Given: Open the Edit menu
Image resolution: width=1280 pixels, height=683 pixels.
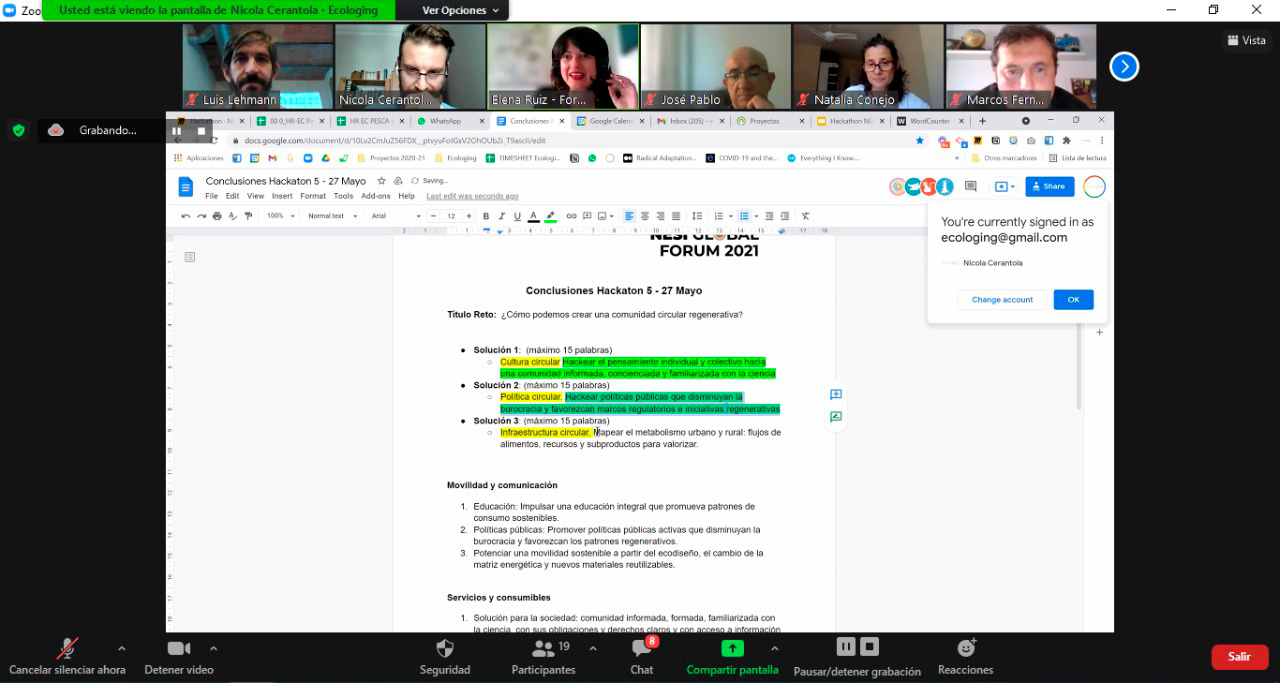Looking at the screenshot, I should [232, 196].
